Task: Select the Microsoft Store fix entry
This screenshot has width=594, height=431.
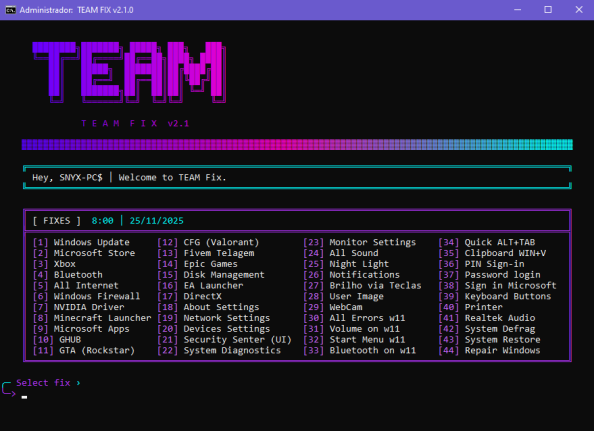Action: (84, 253)
